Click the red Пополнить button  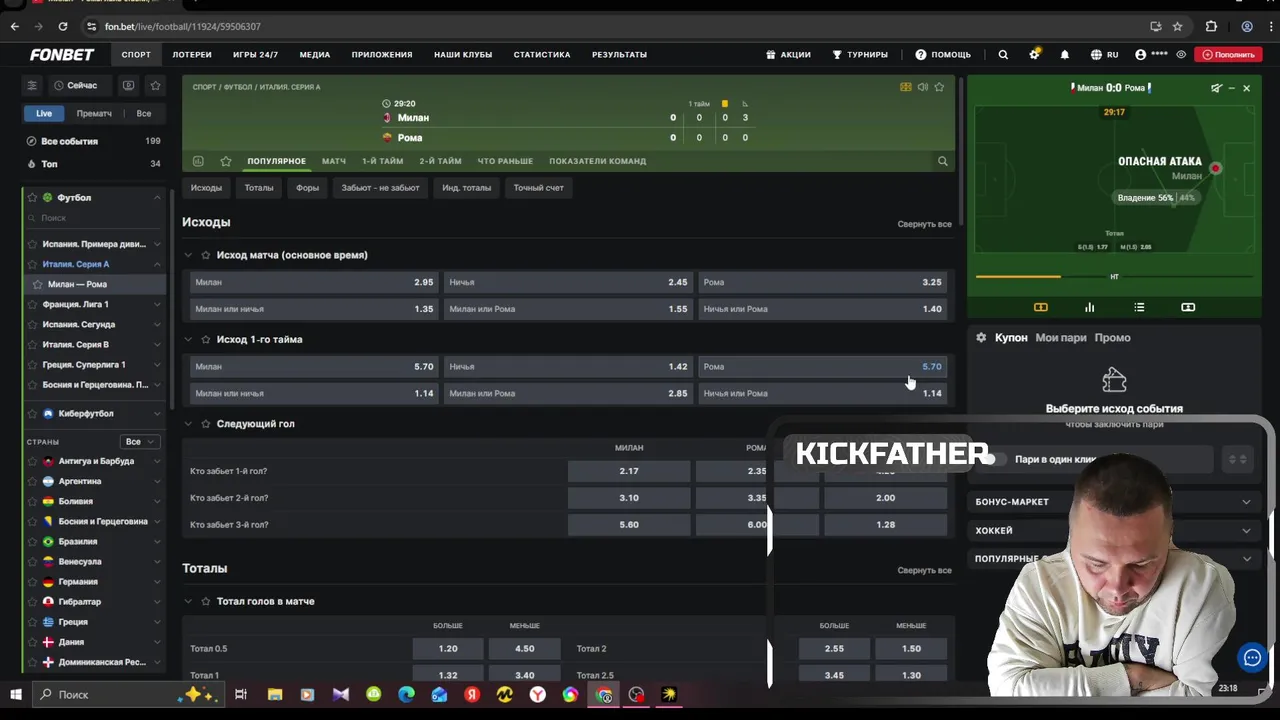[1229, 55]
